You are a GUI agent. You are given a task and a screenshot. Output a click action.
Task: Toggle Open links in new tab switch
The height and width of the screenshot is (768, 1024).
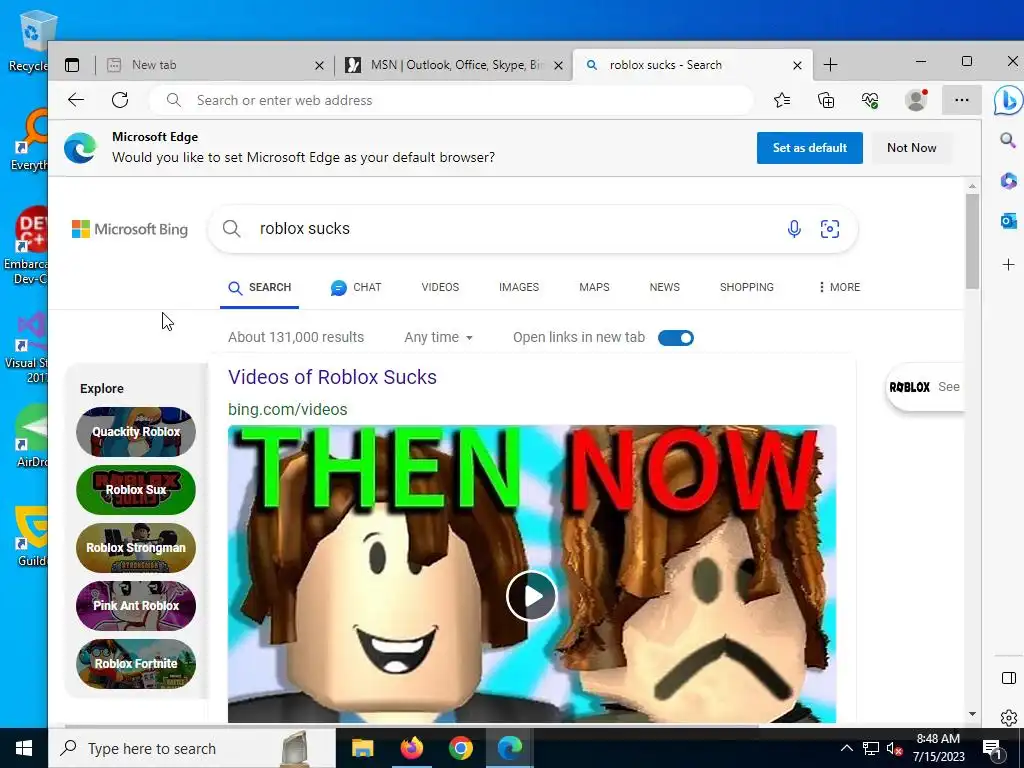[676, 338]
